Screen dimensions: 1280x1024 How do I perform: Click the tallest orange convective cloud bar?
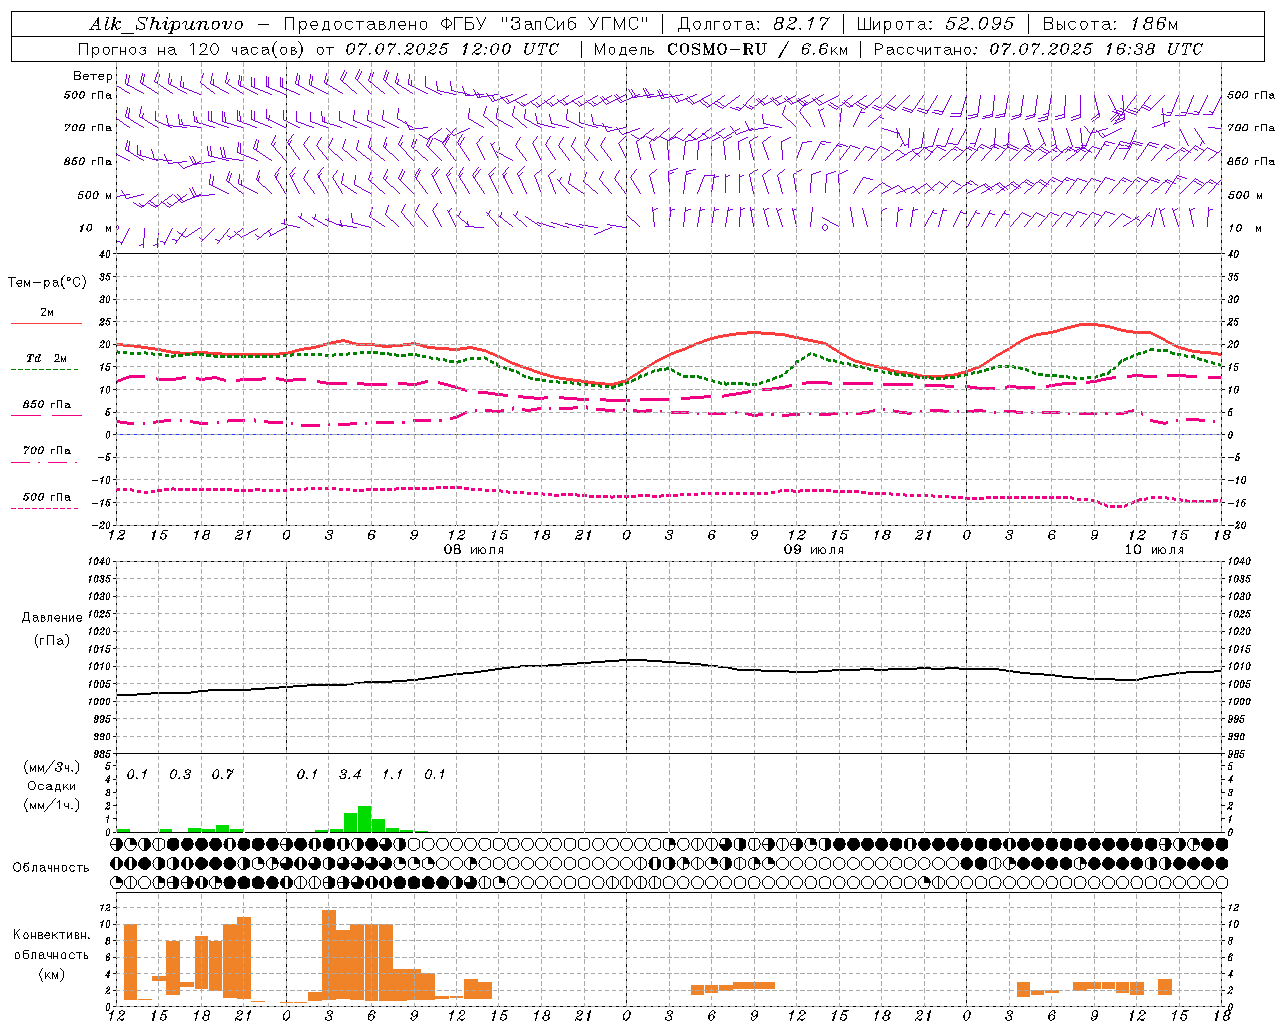329,955
